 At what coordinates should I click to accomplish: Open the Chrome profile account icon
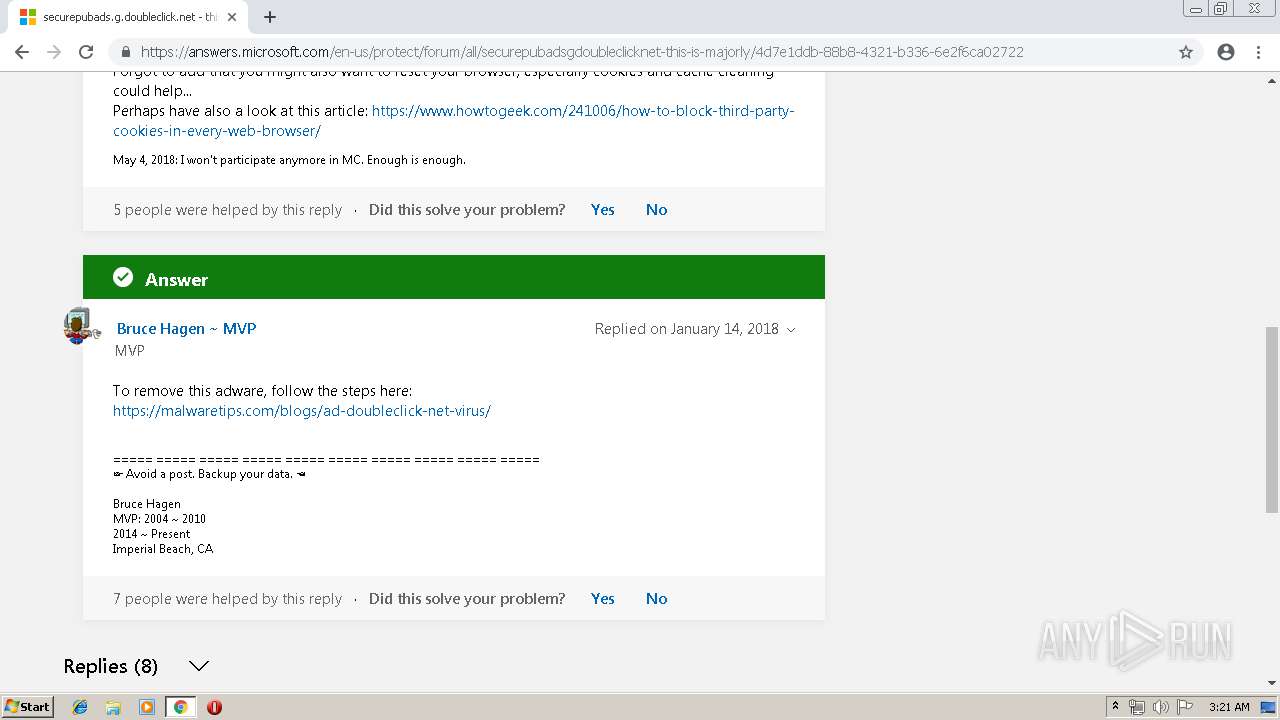pos(1226,52)
